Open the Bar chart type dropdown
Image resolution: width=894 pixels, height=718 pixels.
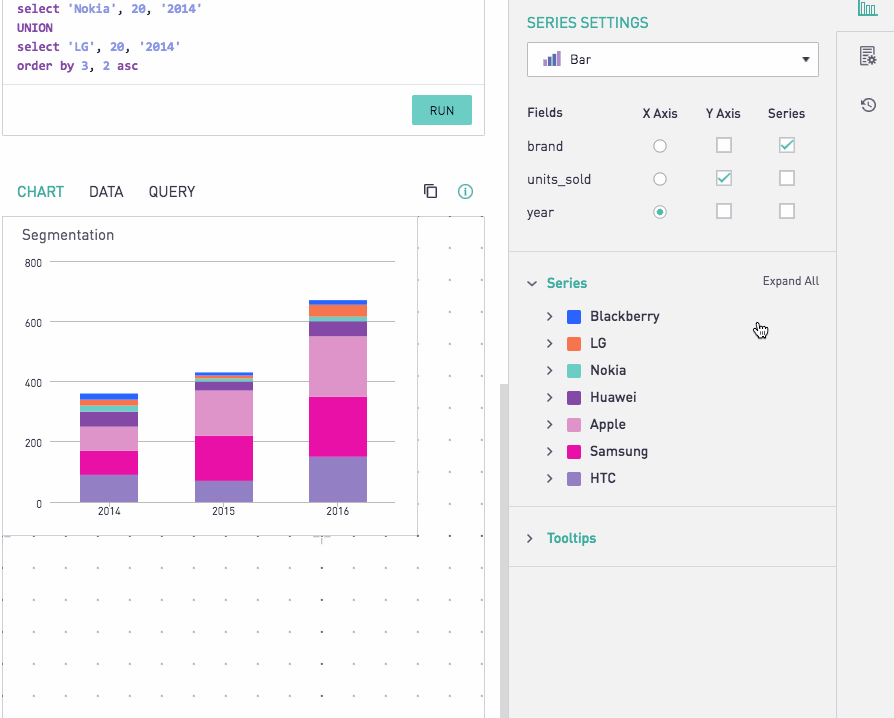click(x=673, y=59)
